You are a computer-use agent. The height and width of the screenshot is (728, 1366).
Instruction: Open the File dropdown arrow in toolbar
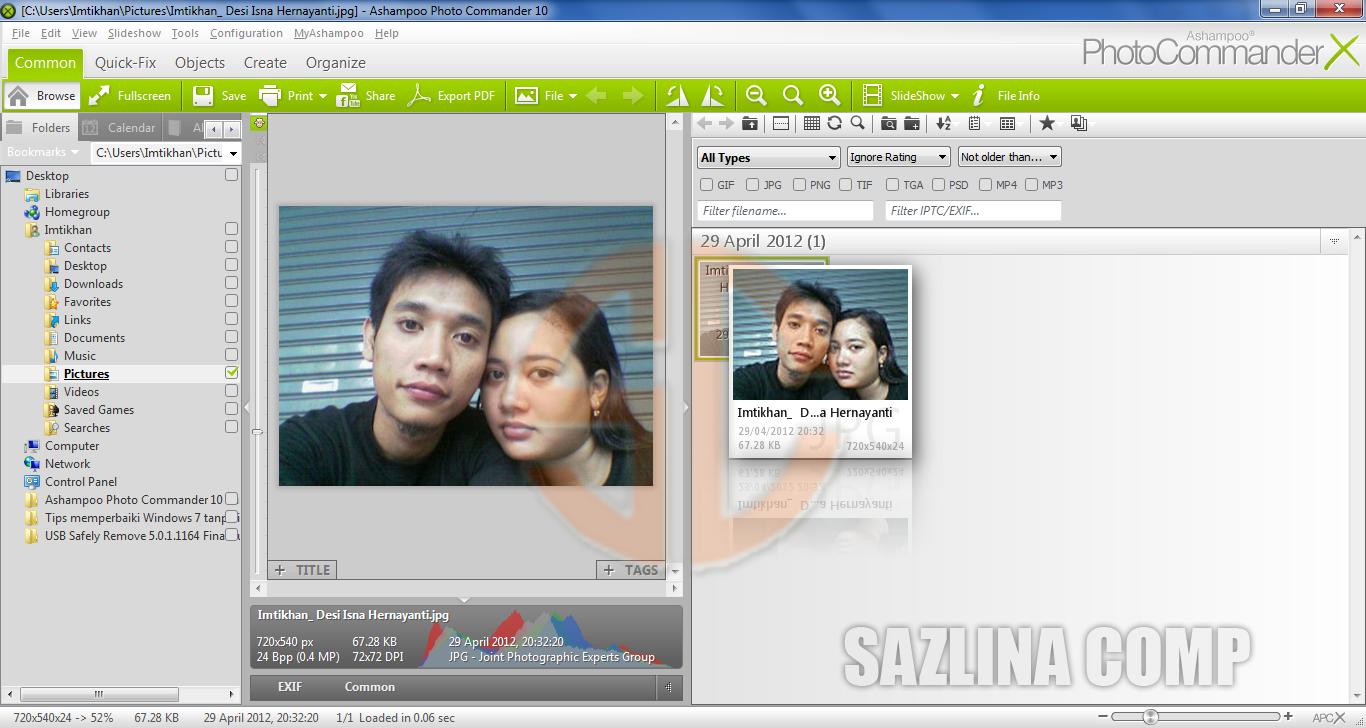pyautogui.click(x=572, y=96)
